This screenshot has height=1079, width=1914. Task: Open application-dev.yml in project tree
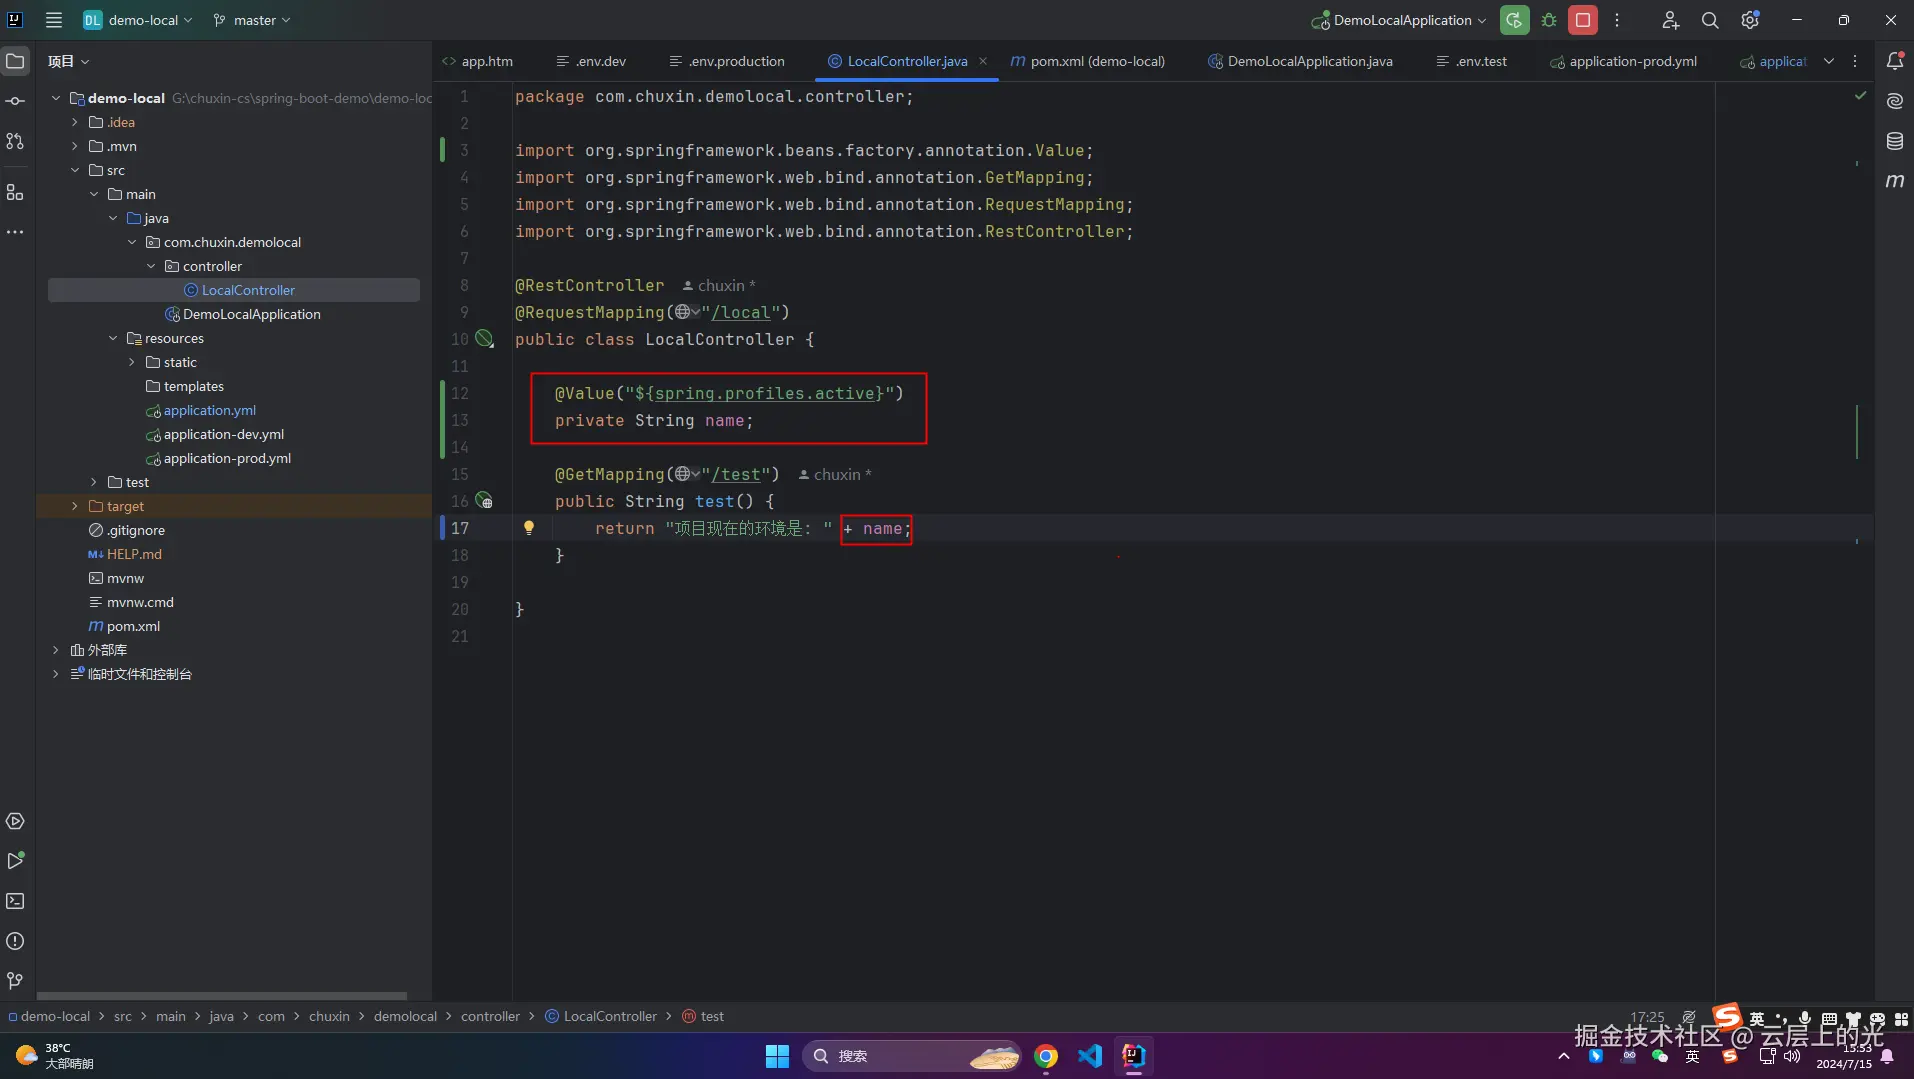(223, 434)
